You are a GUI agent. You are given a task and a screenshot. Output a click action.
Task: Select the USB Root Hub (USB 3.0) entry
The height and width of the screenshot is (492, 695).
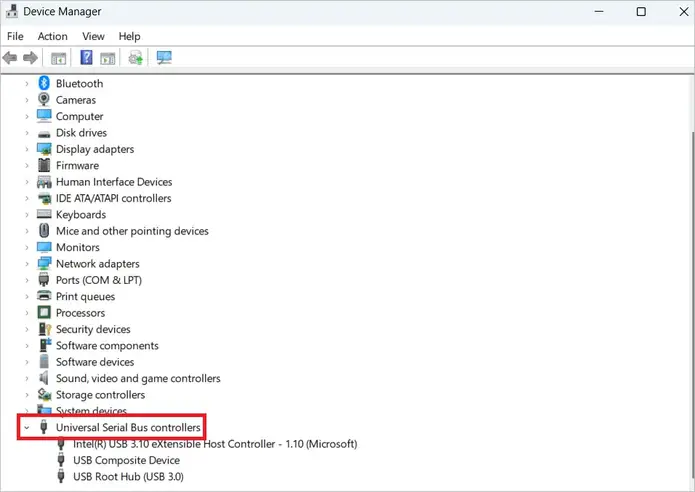(128, 476)
